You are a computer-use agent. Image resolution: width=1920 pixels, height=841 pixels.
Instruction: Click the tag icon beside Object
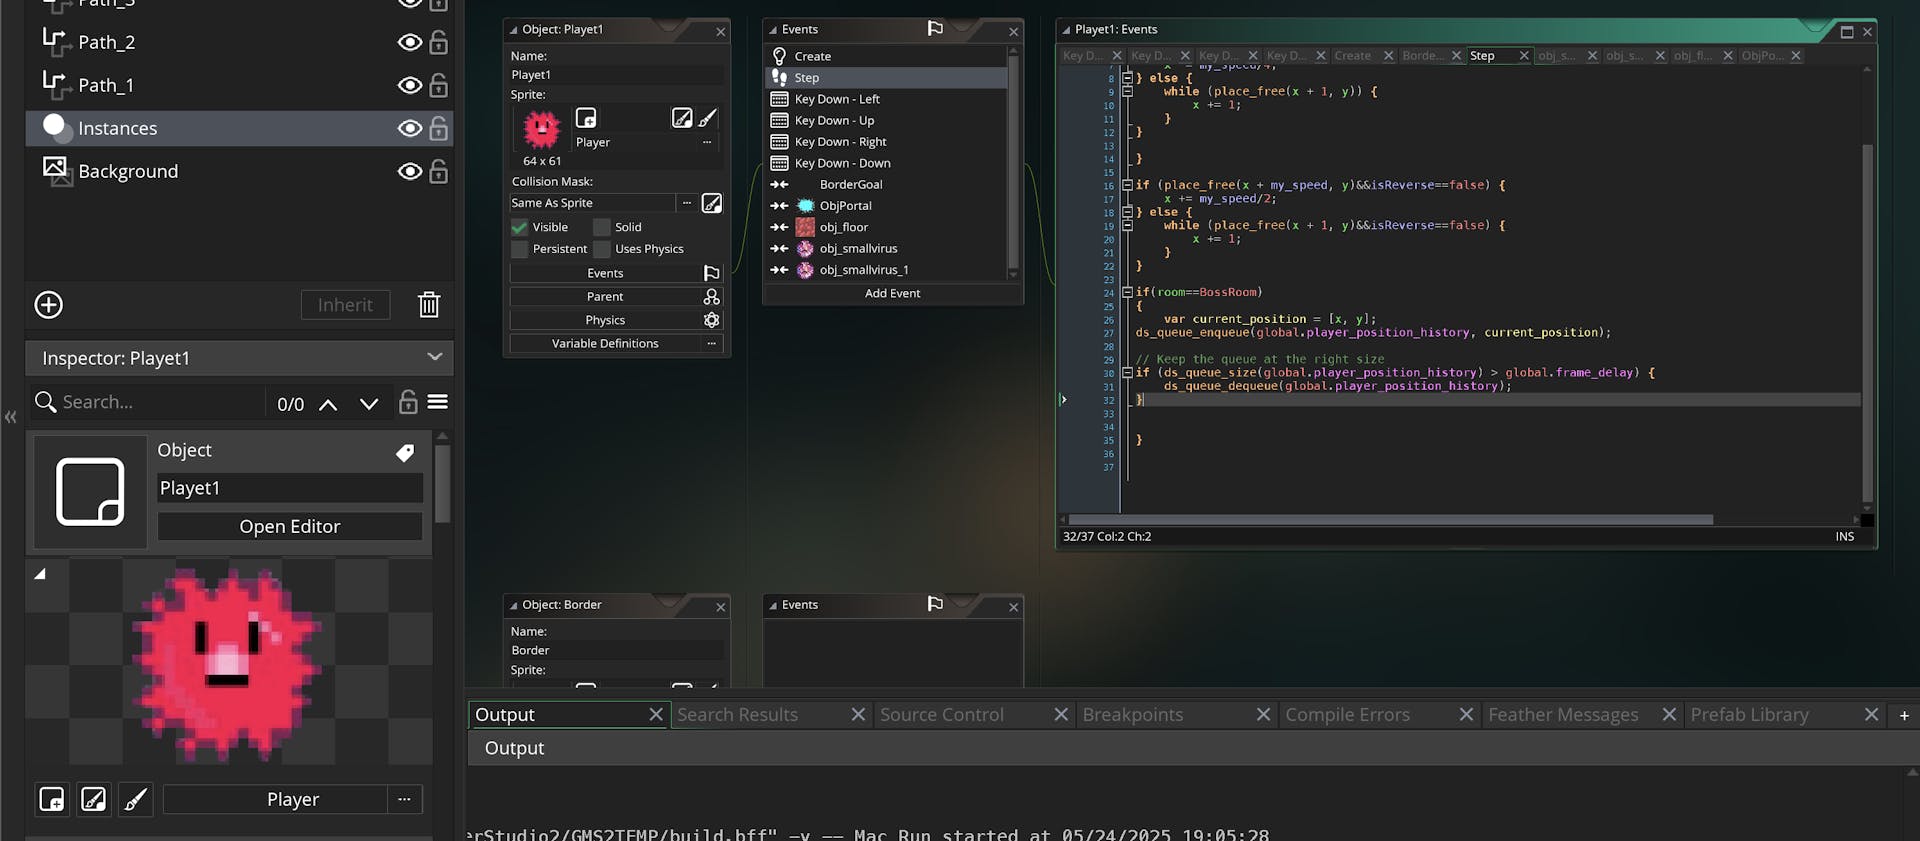pyautogui.click(x=405, y=453)
